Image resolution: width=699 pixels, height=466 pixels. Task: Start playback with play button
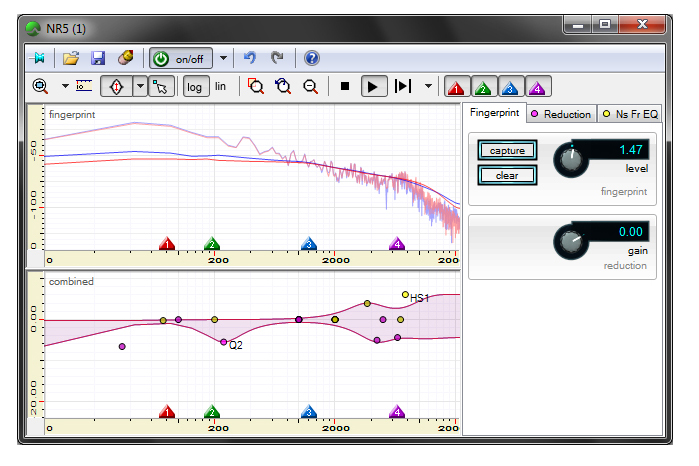pos(374,87)
